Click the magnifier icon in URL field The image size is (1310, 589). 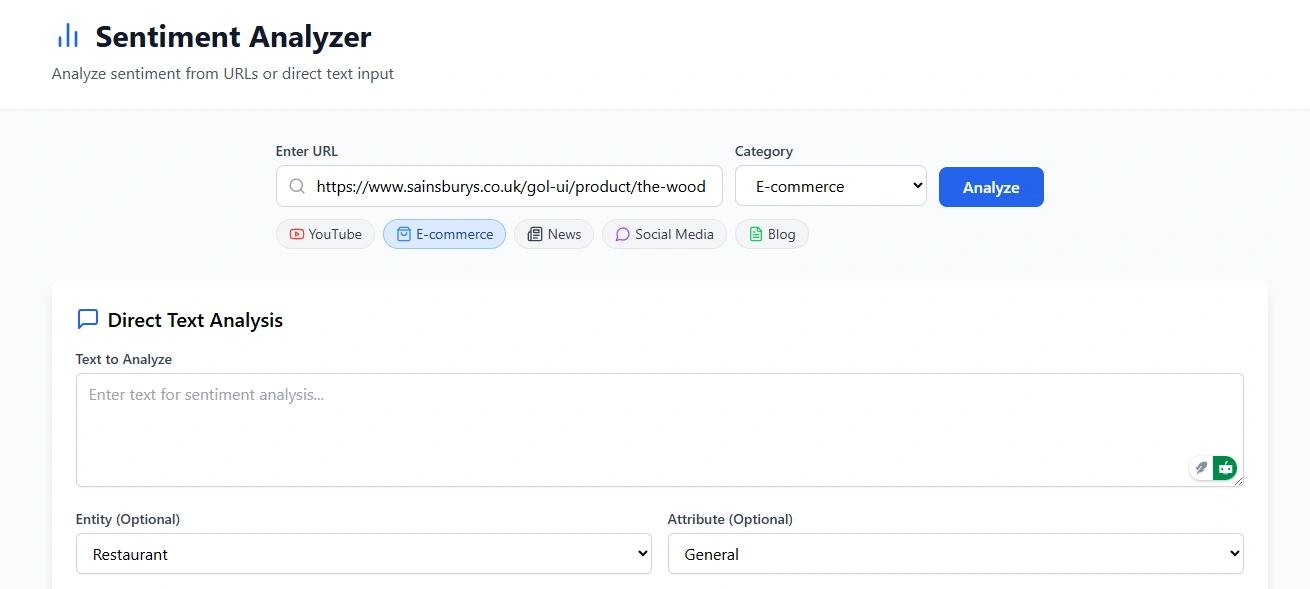tap(297, 186)
